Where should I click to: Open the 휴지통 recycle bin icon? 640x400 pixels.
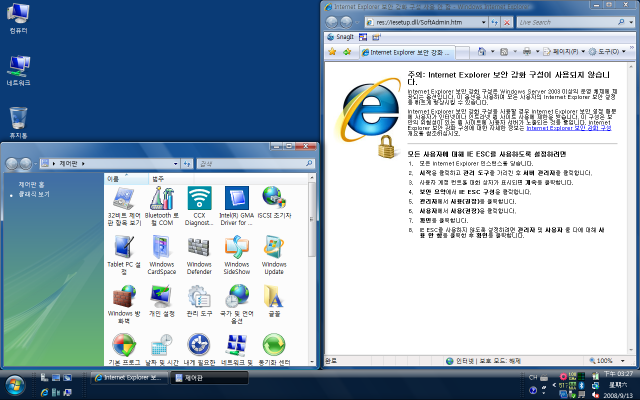(18, 122)
